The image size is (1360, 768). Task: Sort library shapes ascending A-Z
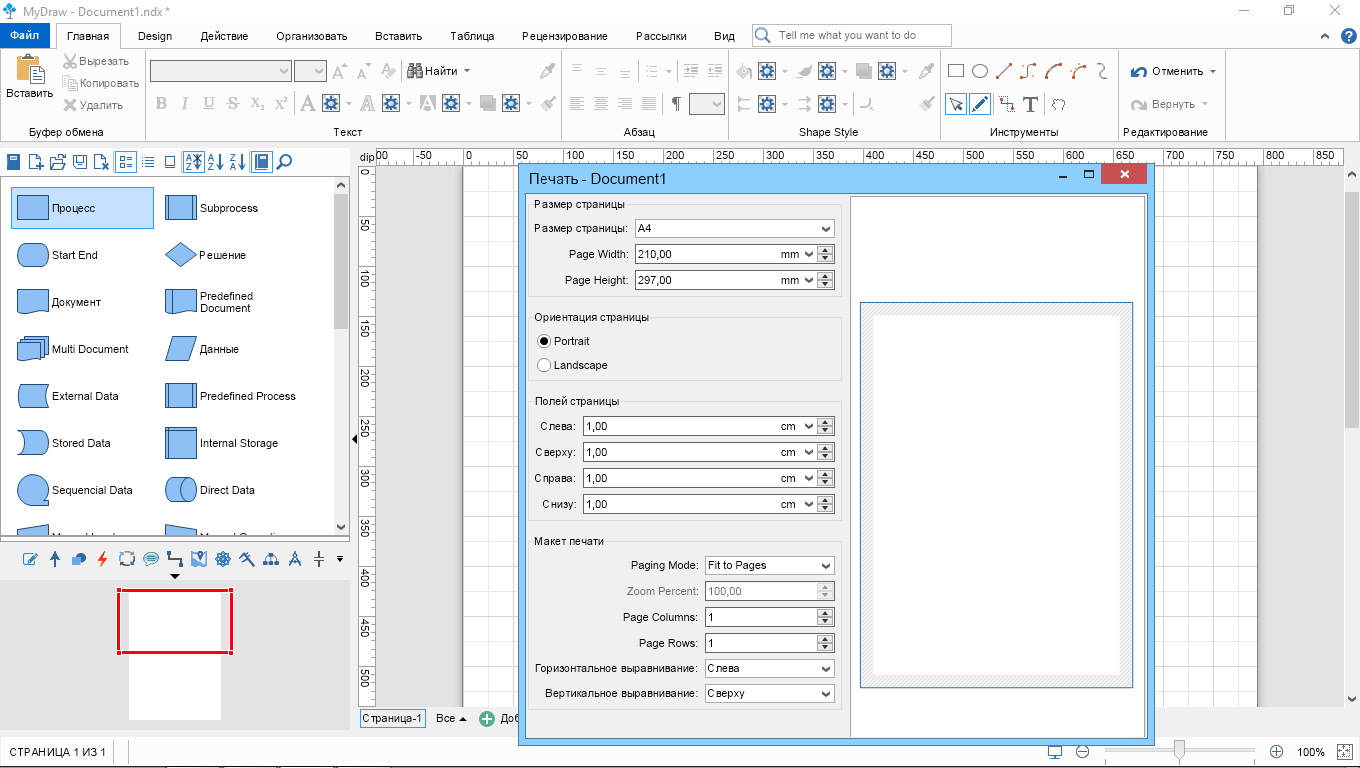point(216,162)
